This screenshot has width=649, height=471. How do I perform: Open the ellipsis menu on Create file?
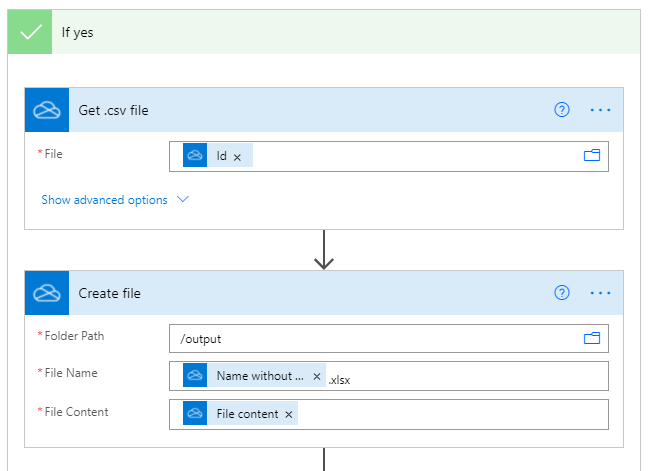point(600,293)
